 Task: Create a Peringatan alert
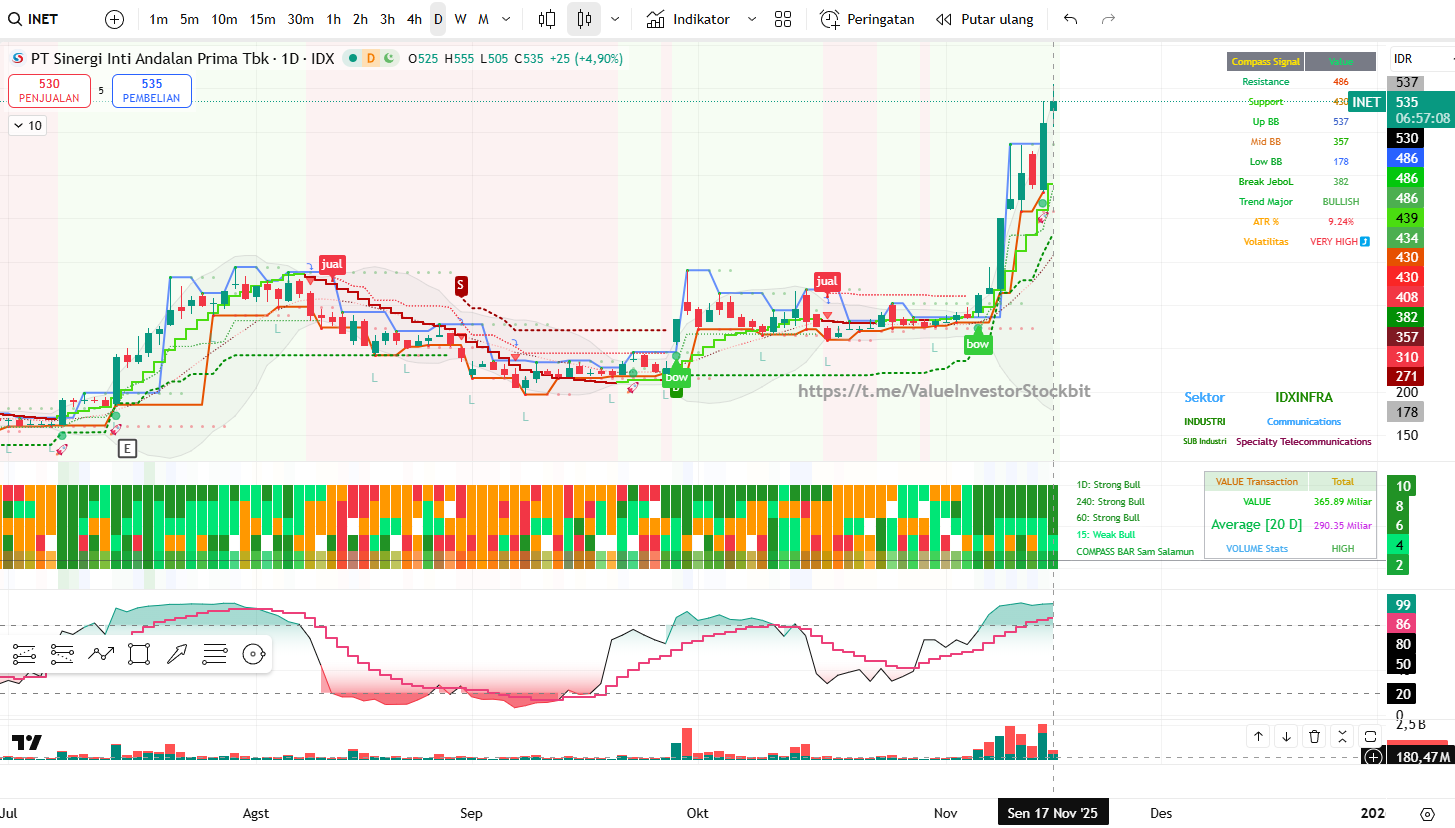click(867, 19)
